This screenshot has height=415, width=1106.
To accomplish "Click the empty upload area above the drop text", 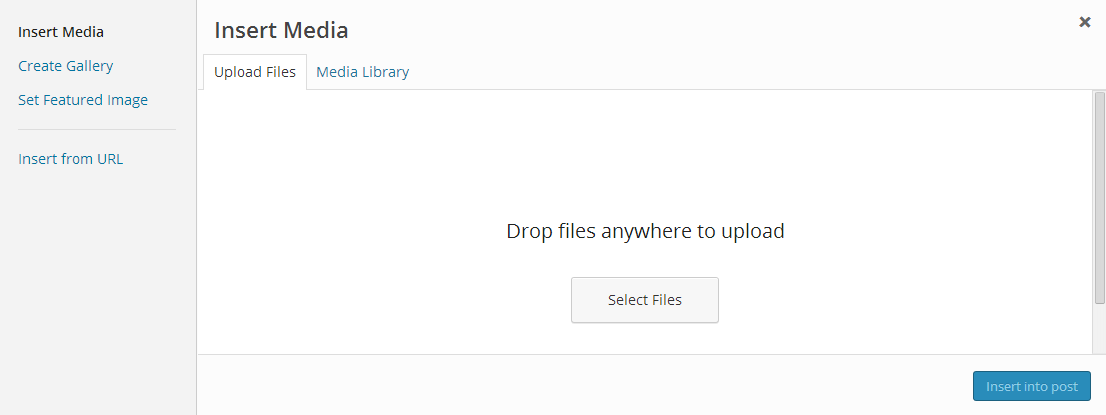I will point(645,150).
